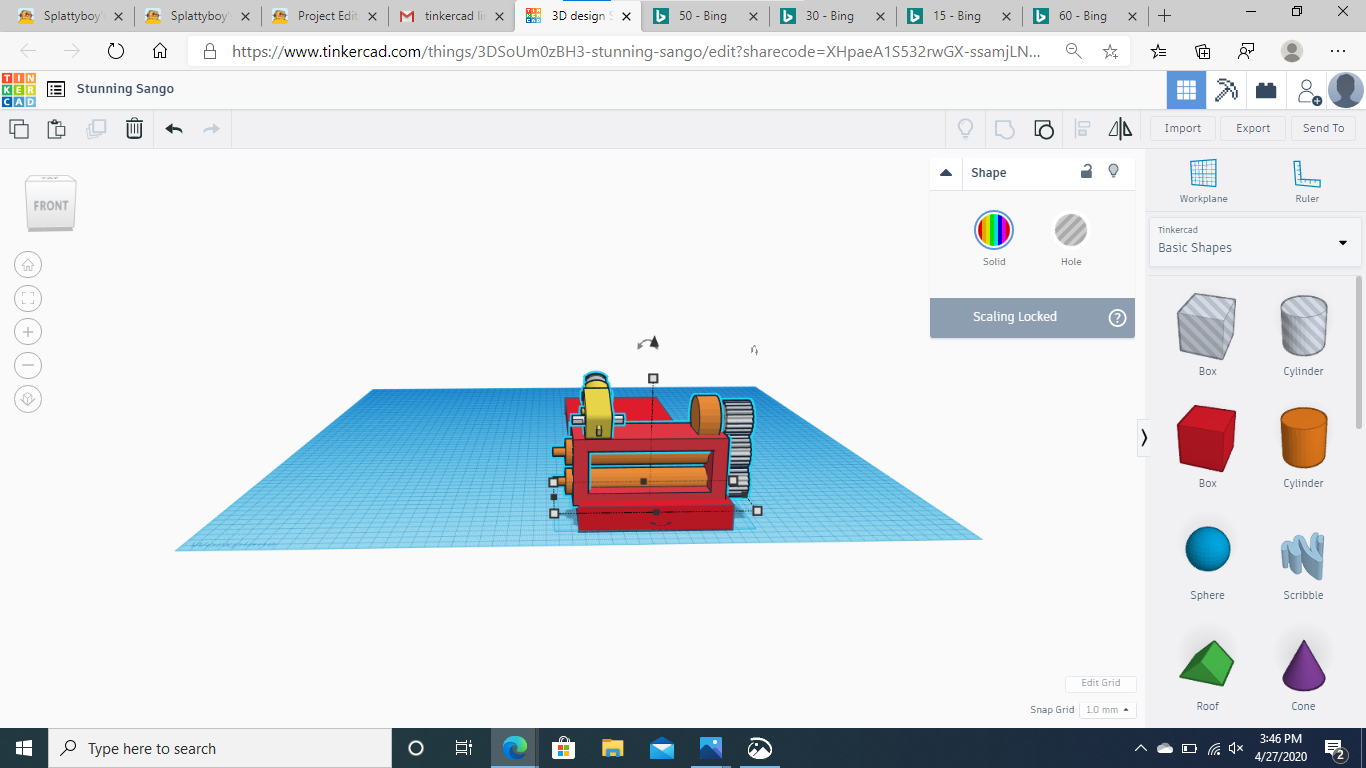The image size is (1366, 768).
Task: Open a new browser tab
Action: 1164,16
